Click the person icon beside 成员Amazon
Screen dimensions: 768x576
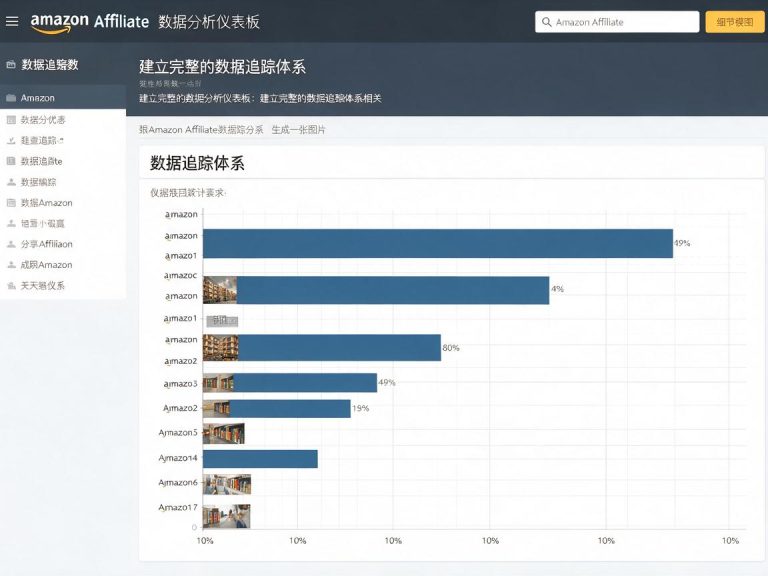coord(11,265)
